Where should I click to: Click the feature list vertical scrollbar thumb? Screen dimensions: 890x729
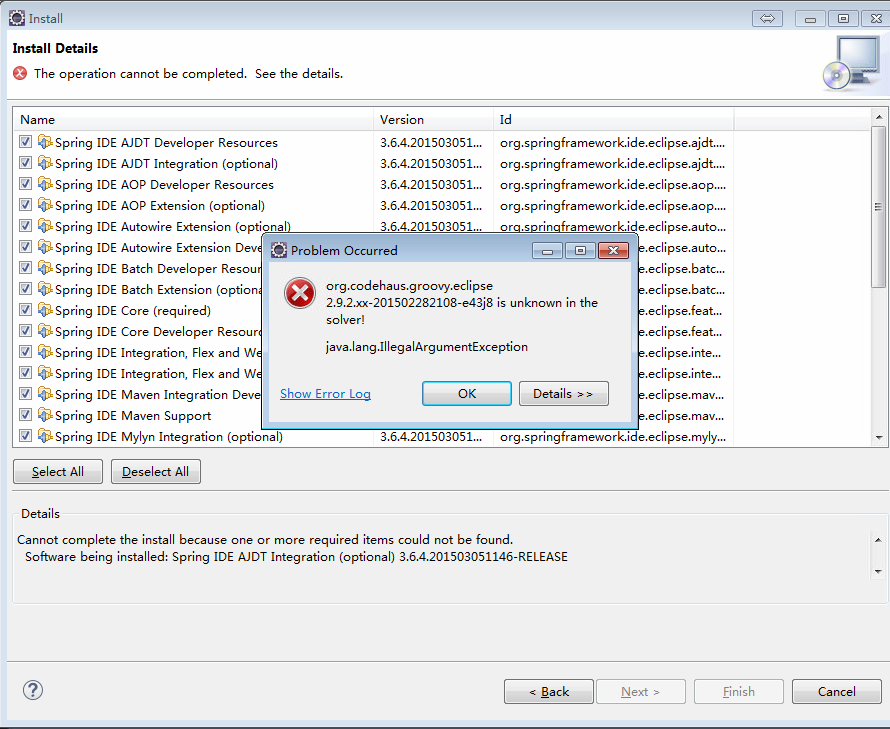[x=879, y=207]
